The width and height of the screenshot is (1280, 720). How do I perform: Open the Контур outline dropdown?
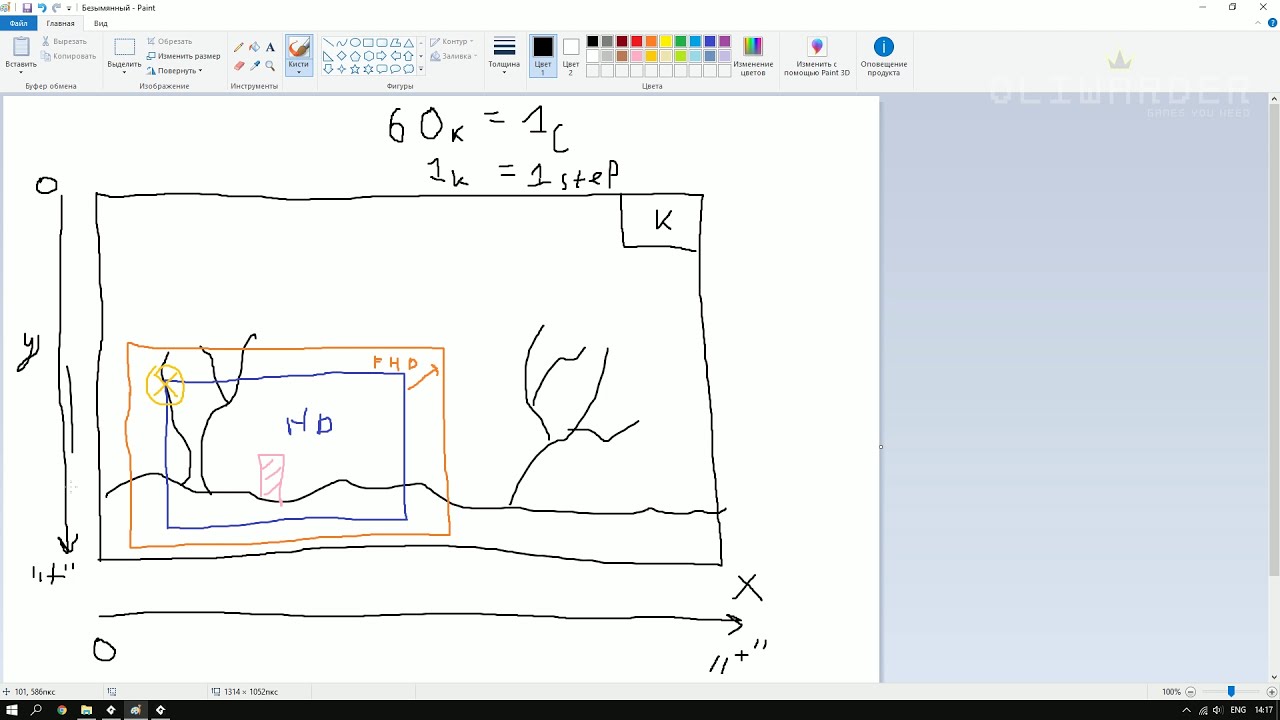click(452, 42)
